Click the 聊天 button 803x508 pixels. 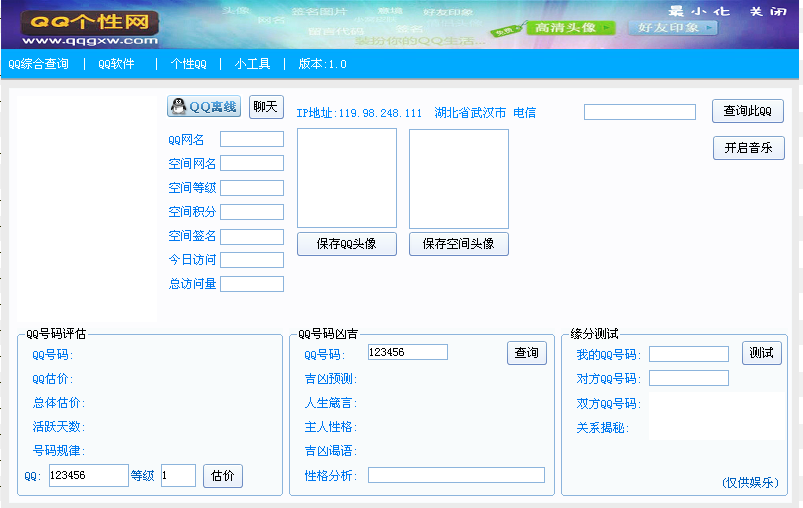(x=266, y=107)
